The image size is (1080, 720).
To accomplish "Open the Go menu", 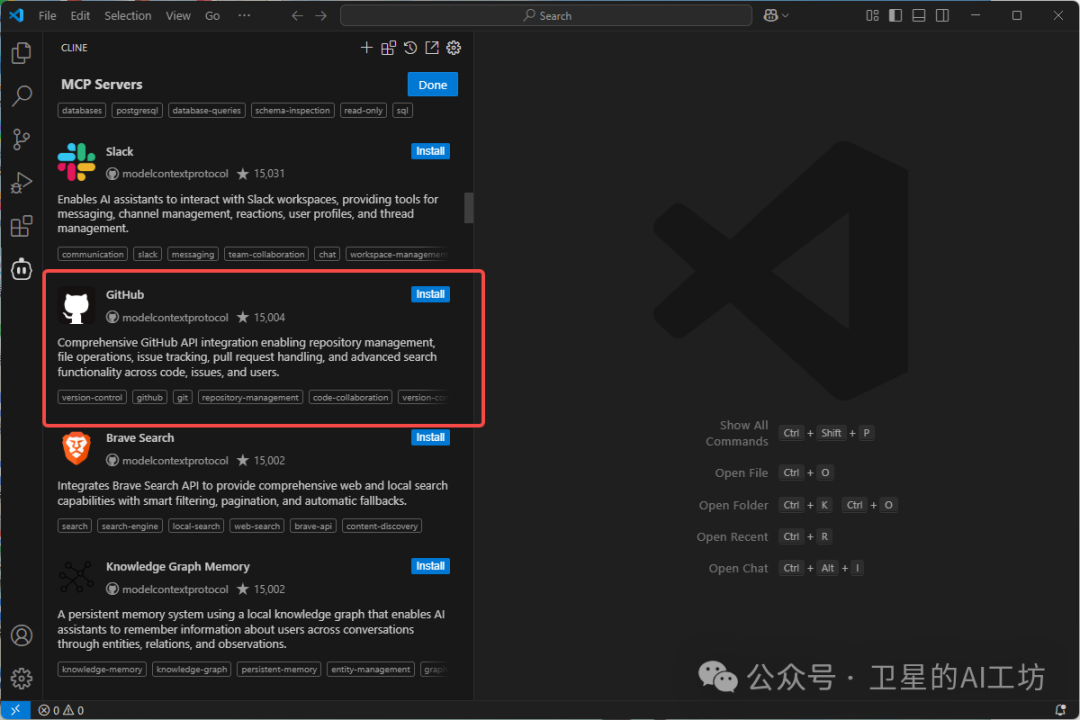I will [211, 15].
